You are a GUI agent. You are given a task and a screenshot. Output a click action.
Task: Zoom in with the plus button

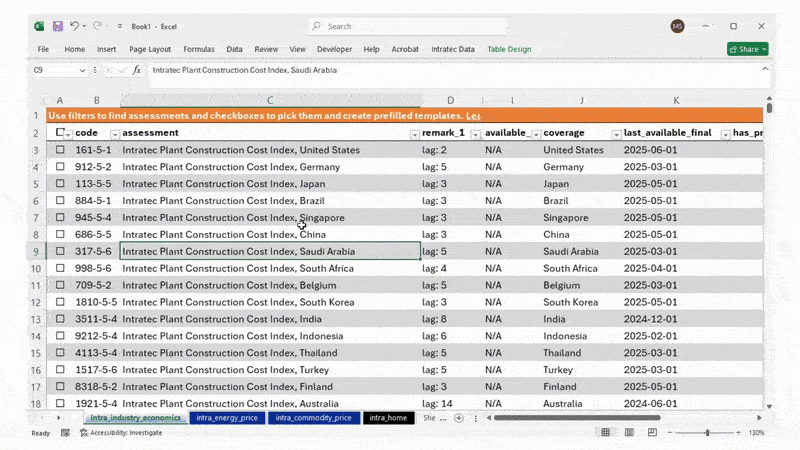[738, 433]
